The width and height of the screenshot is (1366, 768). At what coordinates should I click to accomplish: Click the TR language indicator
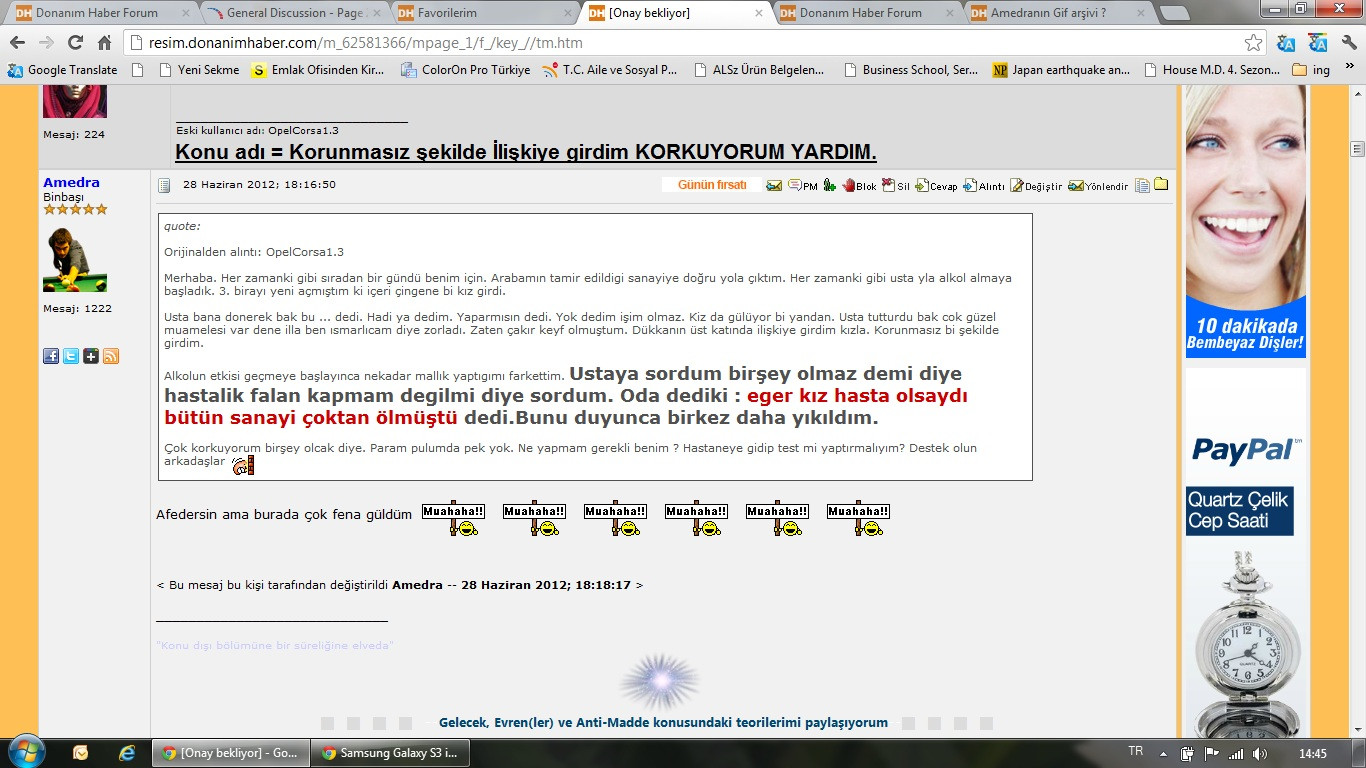[x=1135, y=751]
